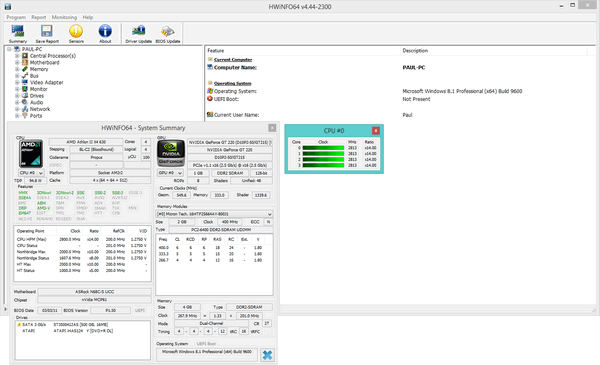The height and width of the screenshot is (365, 600).
Task: Click the Computer Name icon in Feature list
Action: click(210, 67)
